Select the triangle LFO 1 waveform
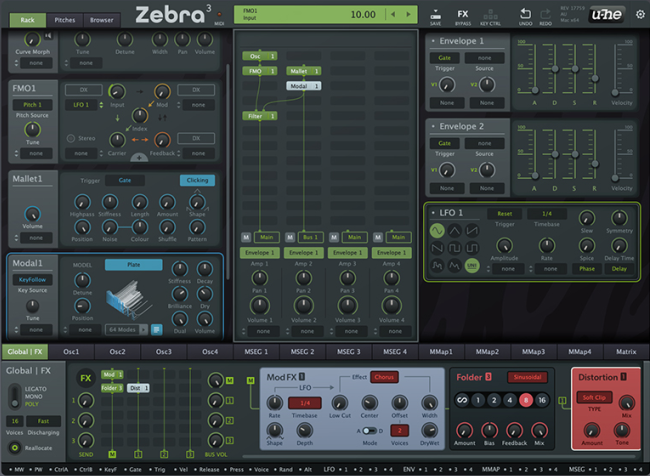650x476 pixels. pos(454,231)
